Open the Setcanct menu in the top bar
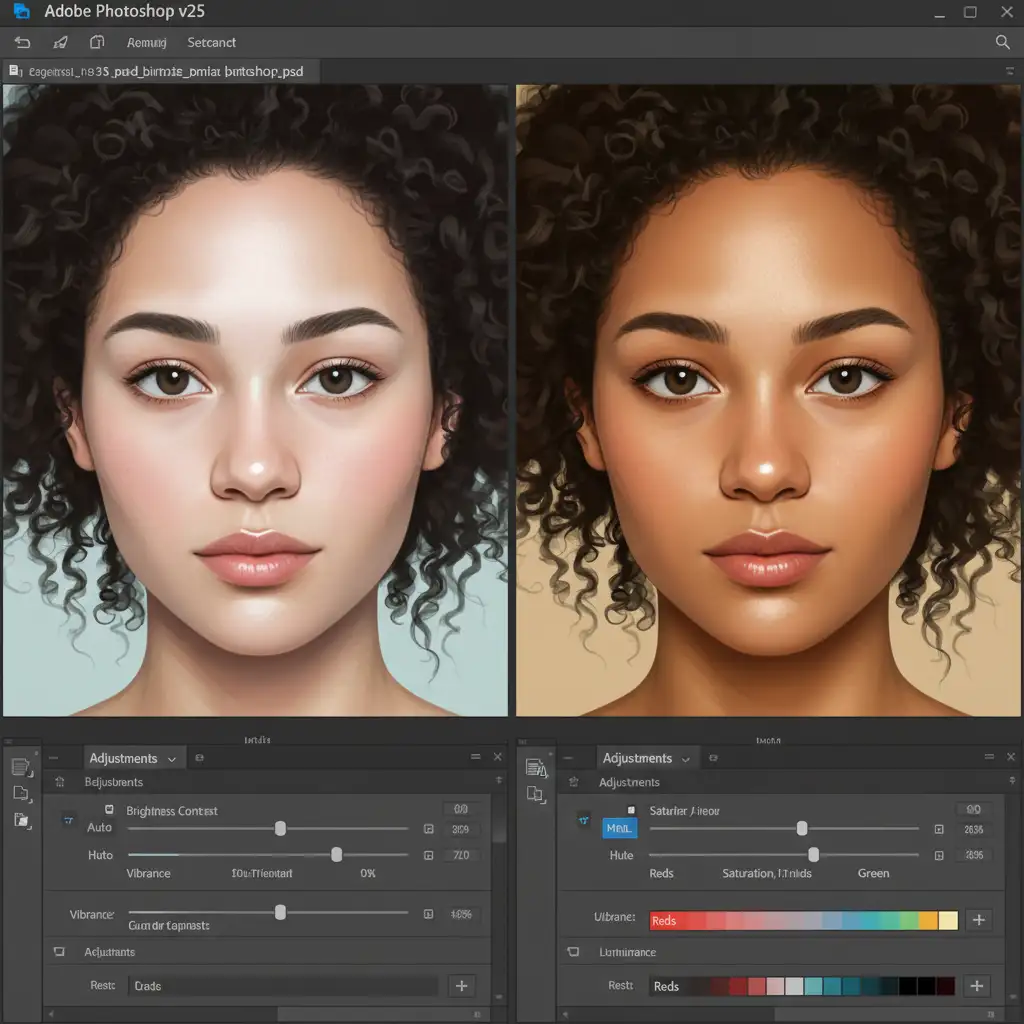Screen dimensions: 1024x1024 pos(211,43)
